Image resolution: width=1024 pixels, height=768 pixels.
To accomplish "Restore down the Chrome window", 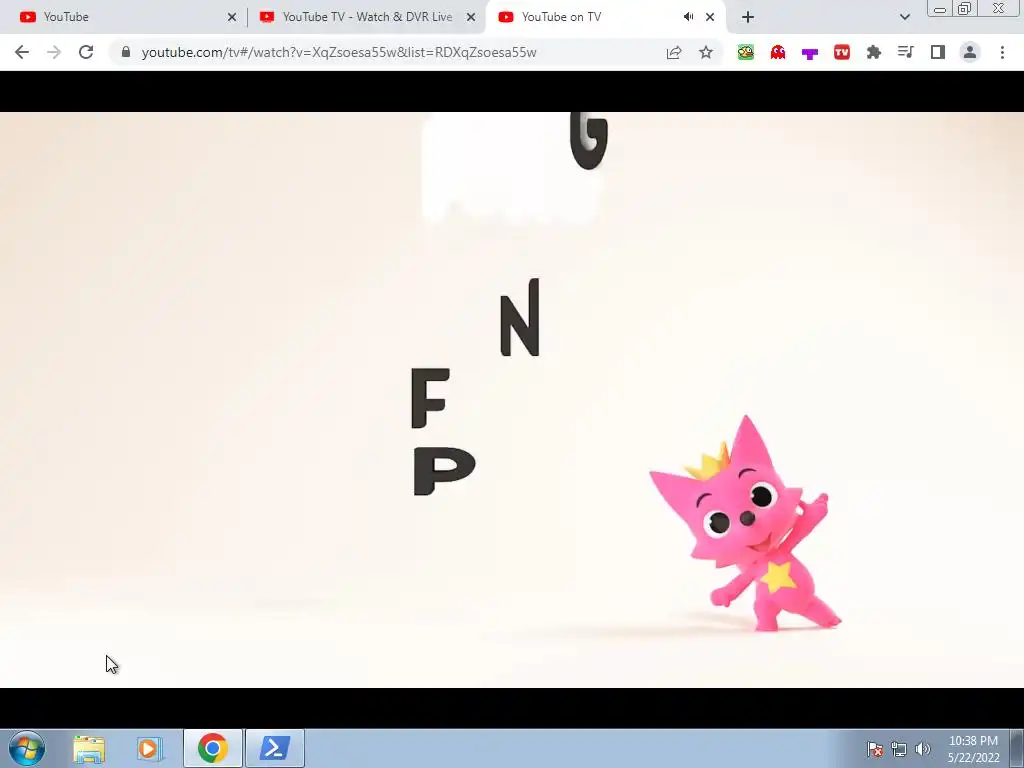I will 964,8.
